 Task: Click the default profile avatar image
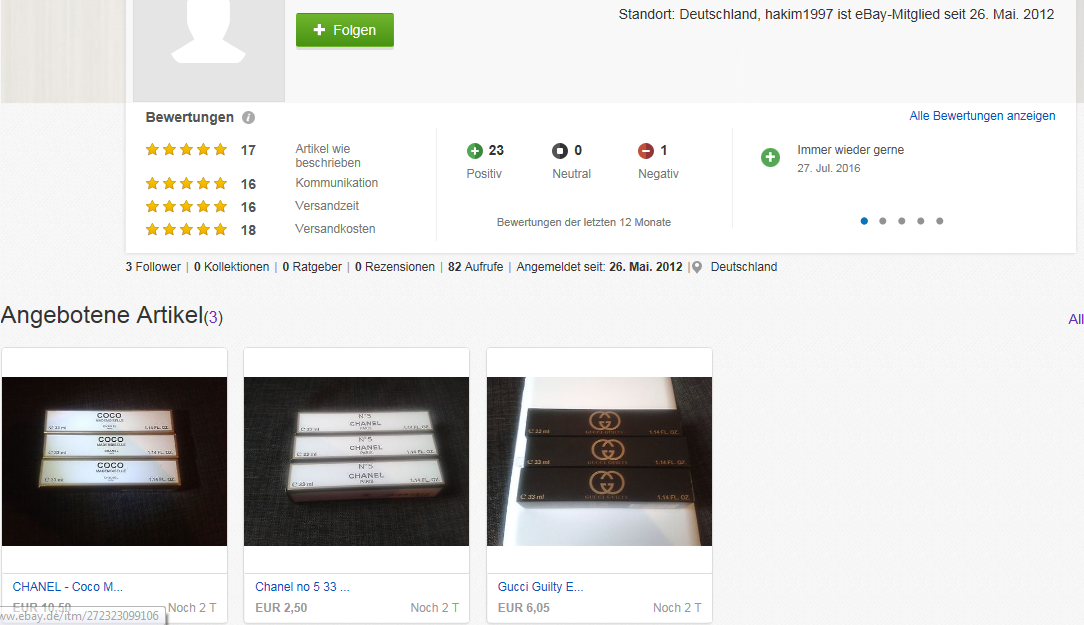(x=209, y=50)
